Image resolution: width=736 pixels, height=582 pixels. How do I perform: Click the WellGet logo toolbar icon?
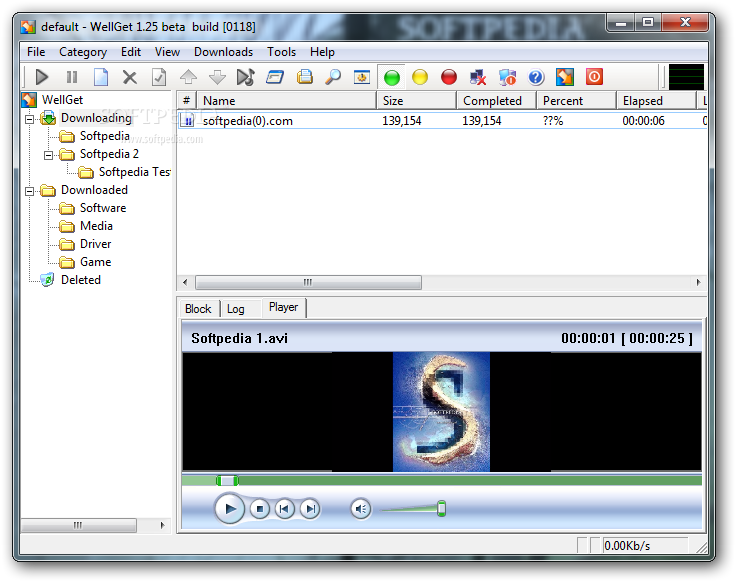coord(565,77)
